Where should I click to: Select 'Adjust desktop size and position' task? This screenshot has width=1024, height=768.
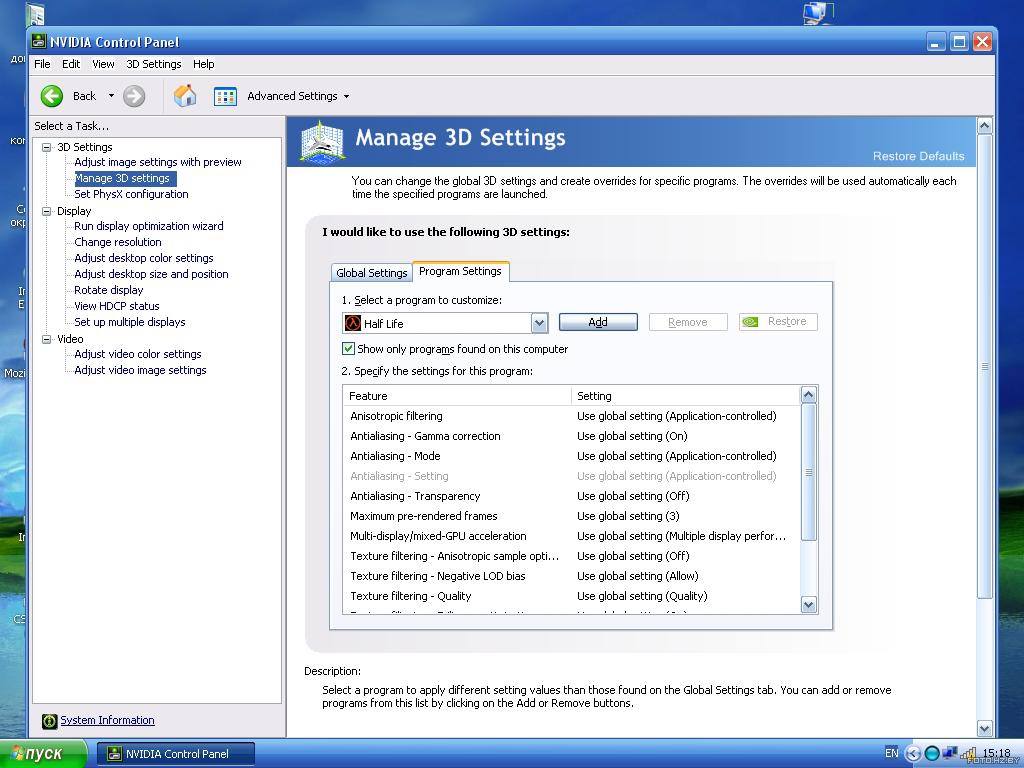point(152,274)
